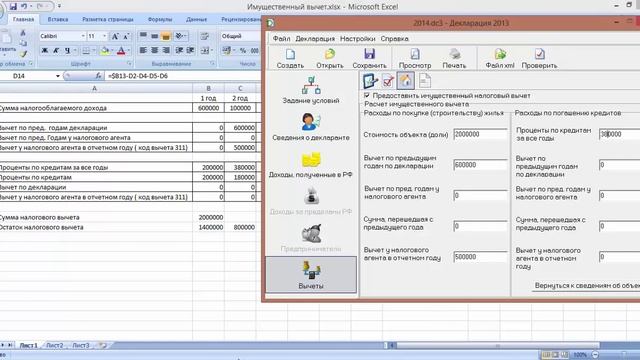640x360 pixels.
Task: Open the Задание условий section
Action: 311,90
